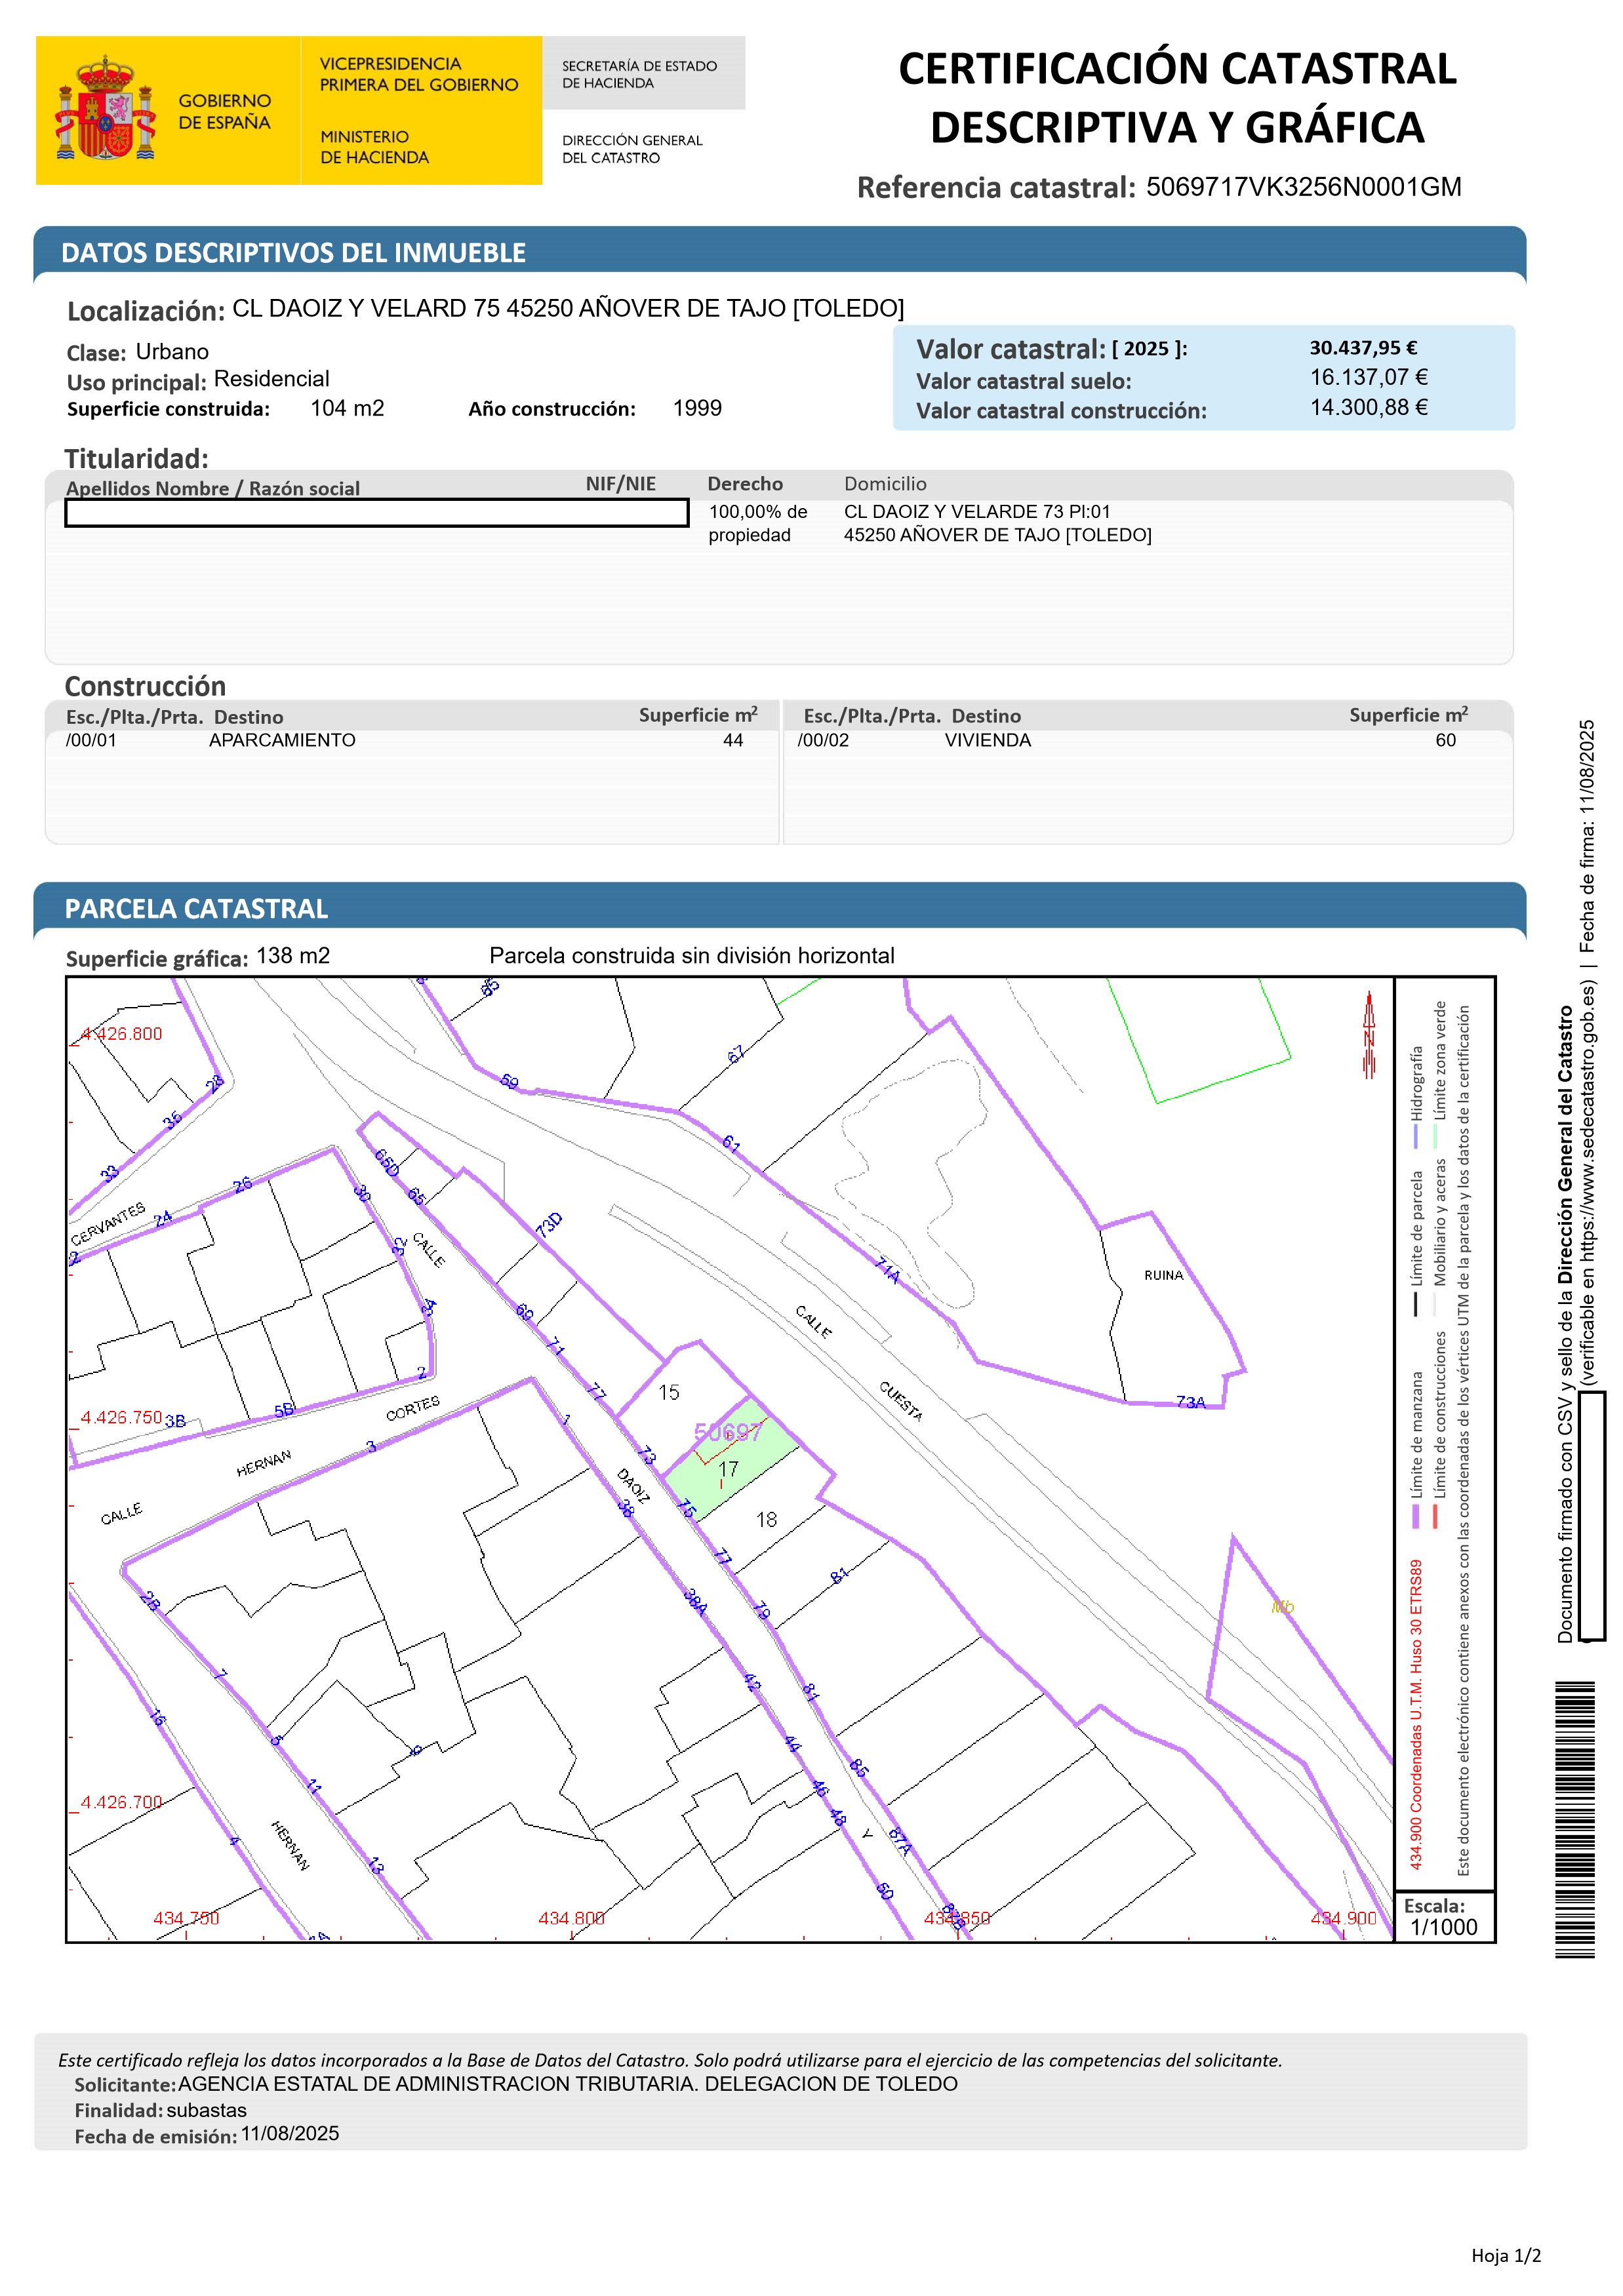The image size is (1623, 2296).
Task: Click the Valor catastral 30.437,95 € amount
Action: point(1363,348)
